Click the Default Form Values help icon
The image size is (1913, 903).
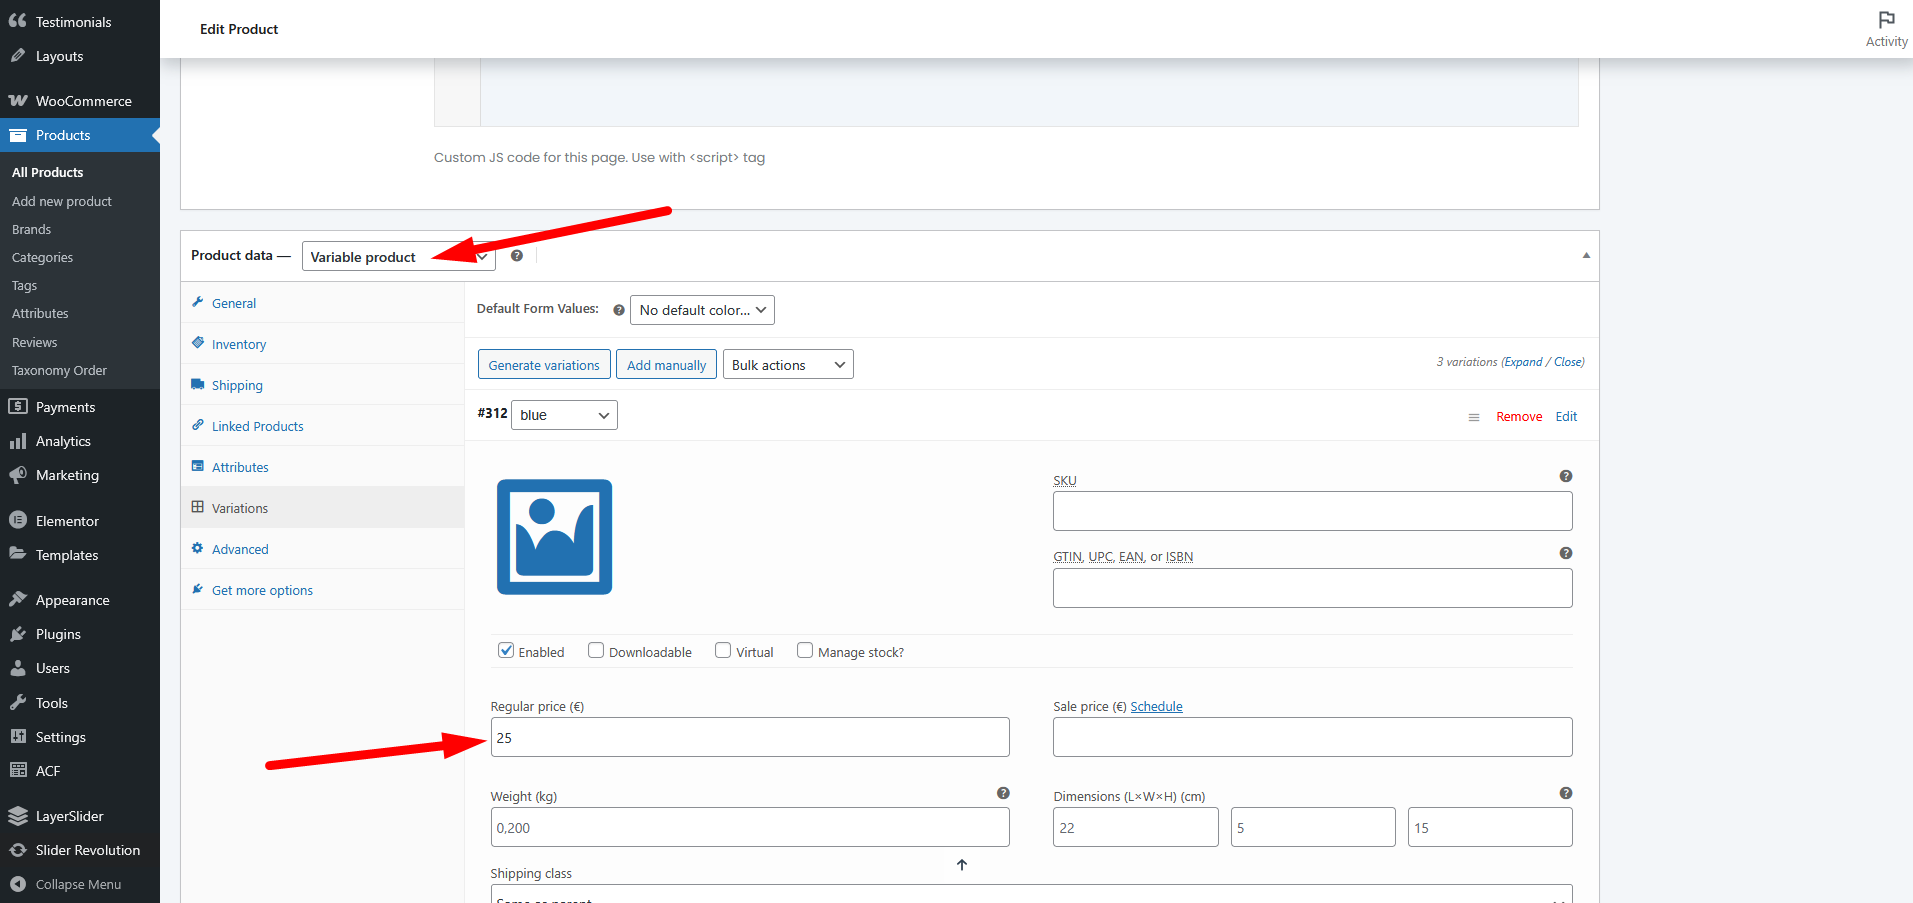tap(618, 310)
